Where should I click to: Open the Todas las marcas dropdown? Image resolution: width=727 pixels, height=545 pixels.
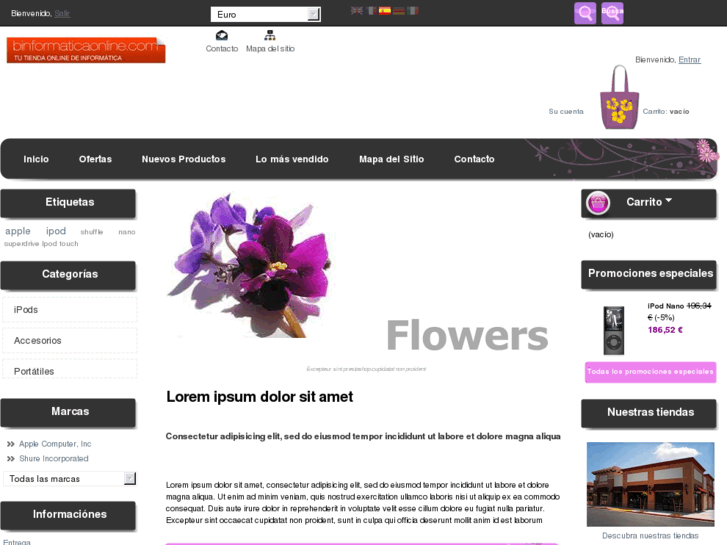coord(70,479)
